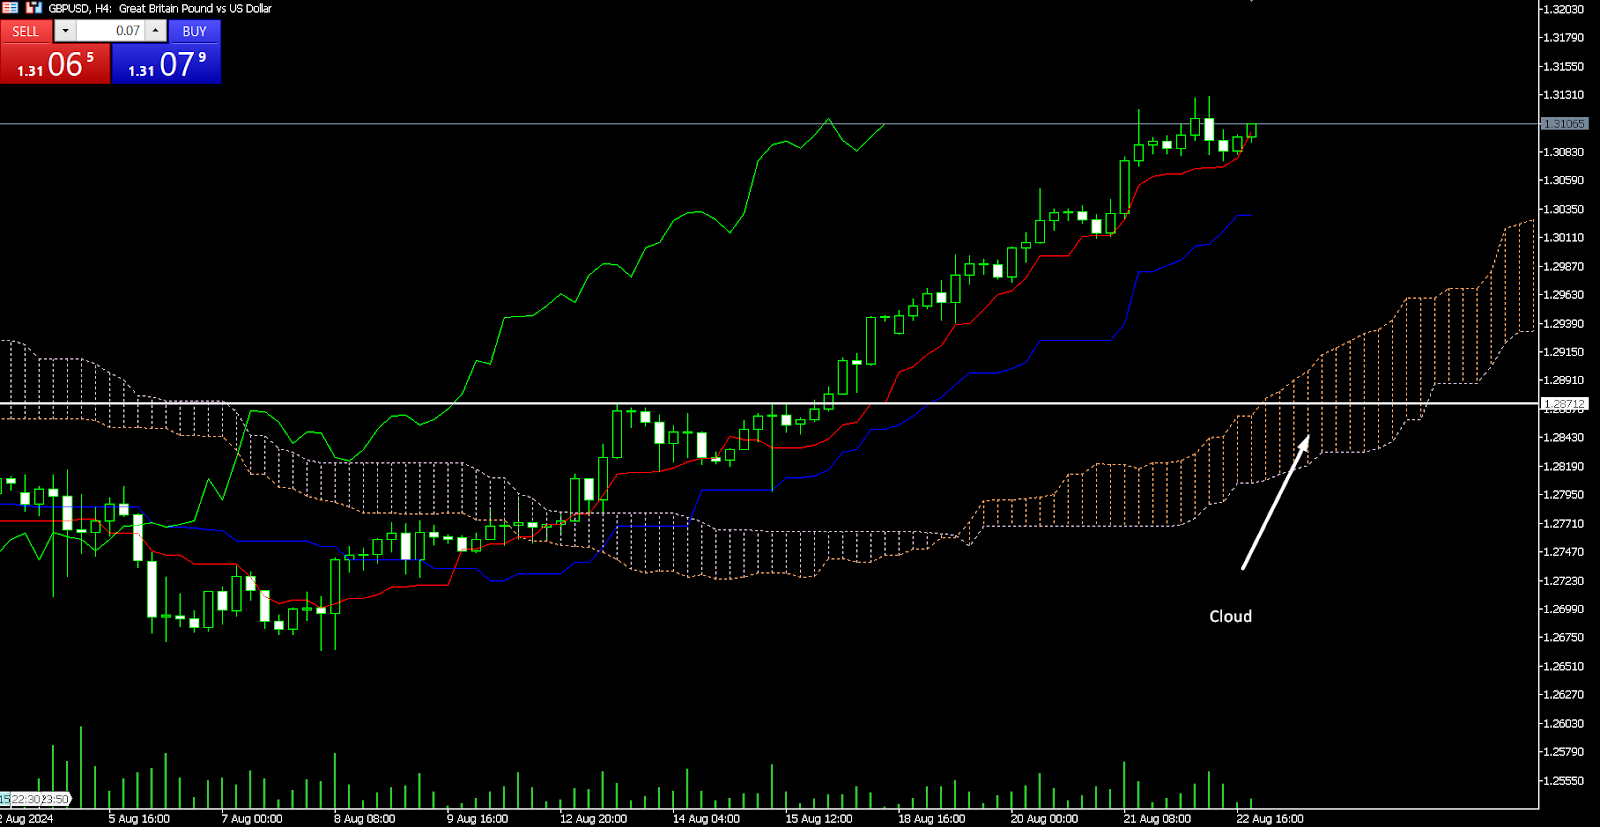Click the 0.07 volume input field

click(110, 31)
